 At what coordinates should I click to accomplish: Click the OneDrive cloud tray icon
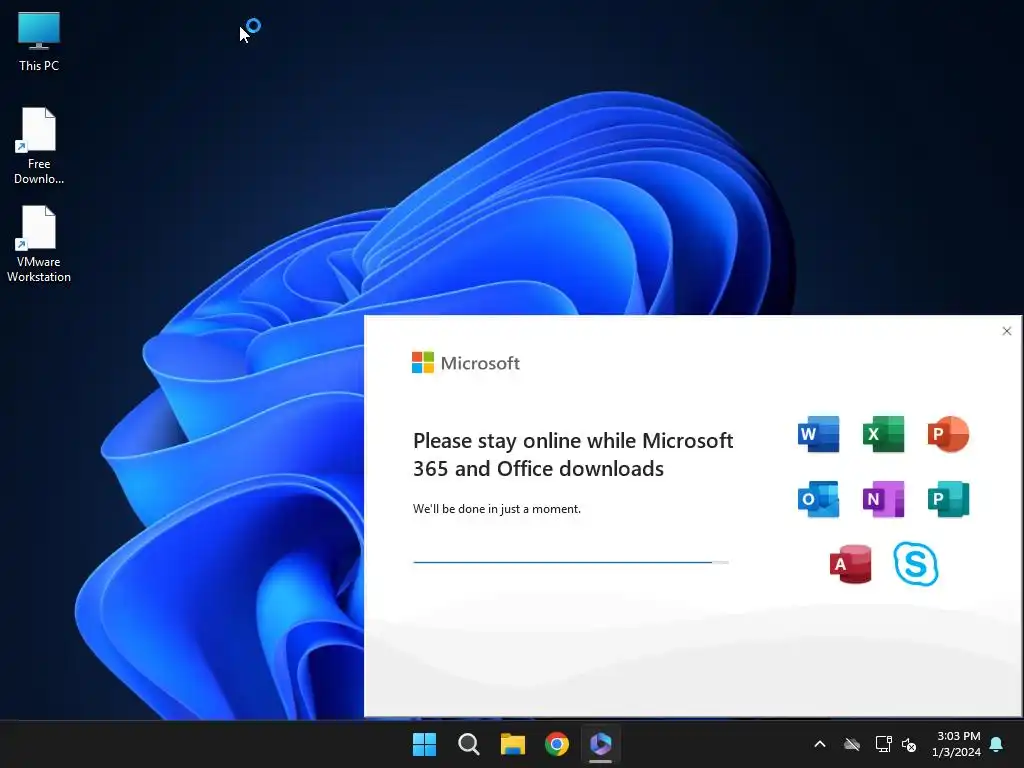(852, 744)
